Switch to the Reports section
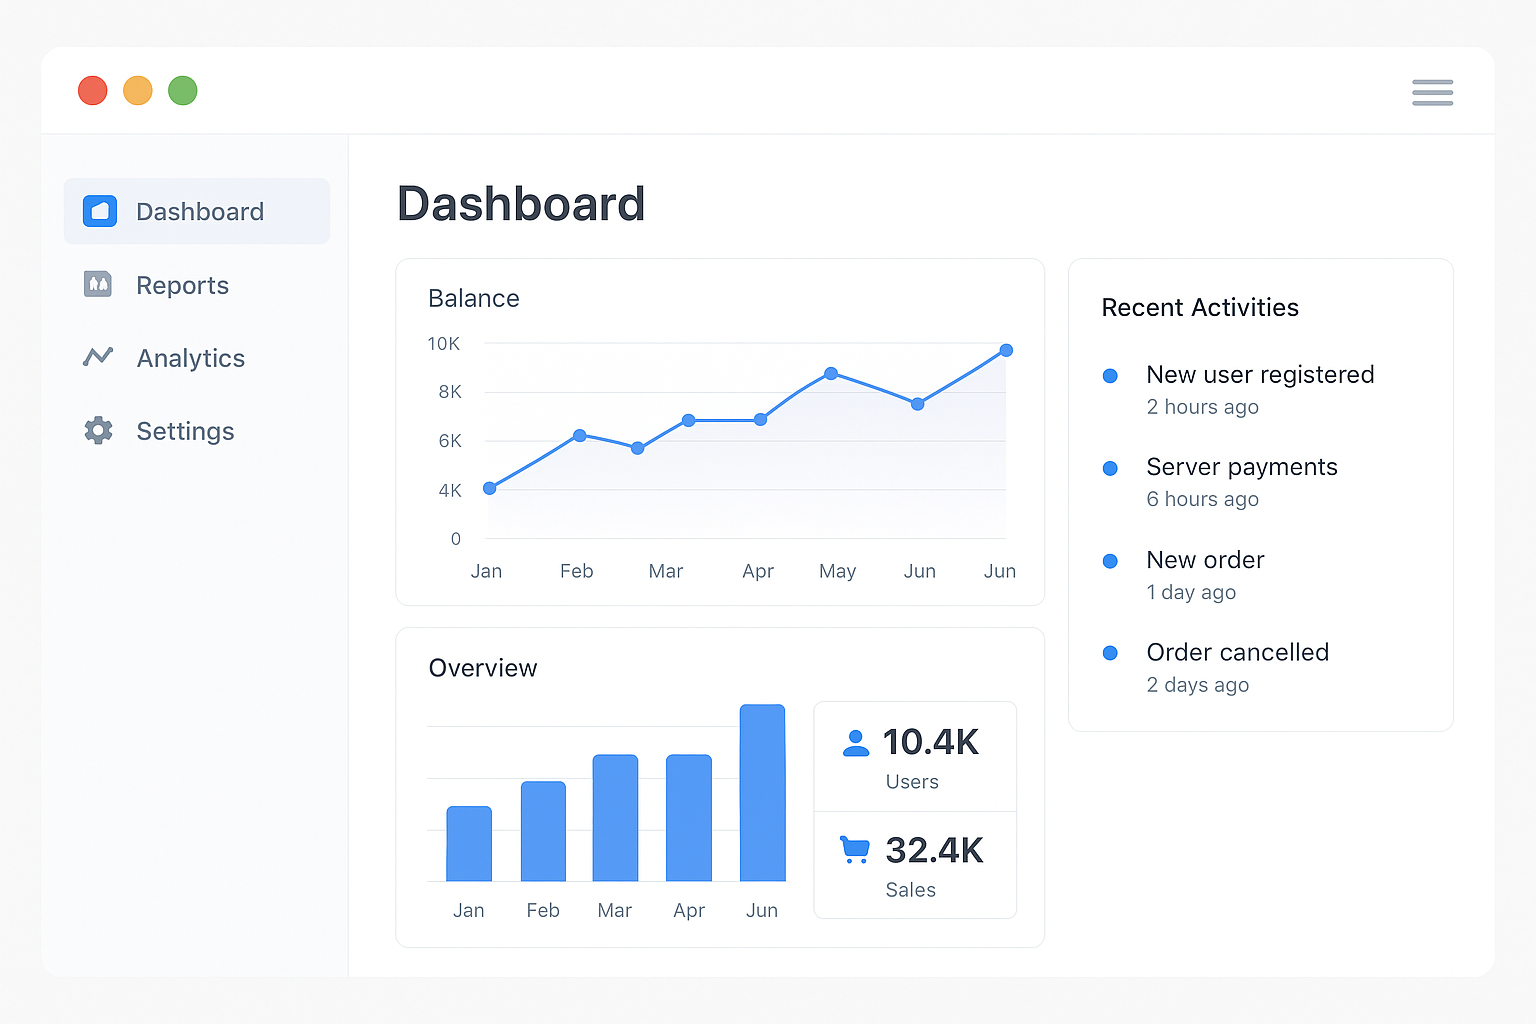This screenshot has height=1024, width=1536. point(182,285)
